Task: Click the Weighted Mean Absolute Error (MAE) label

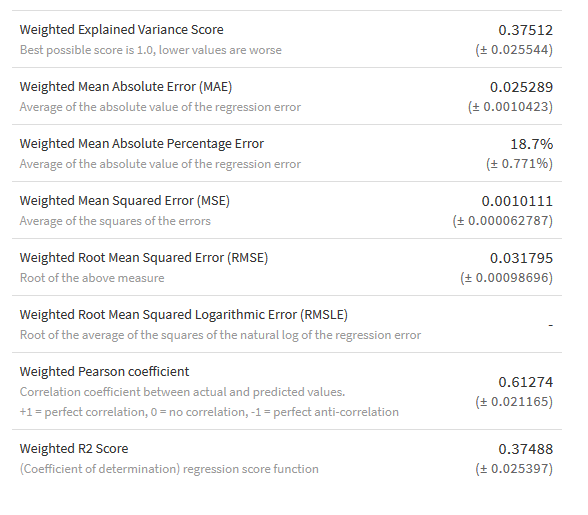Action: [126, 87]
